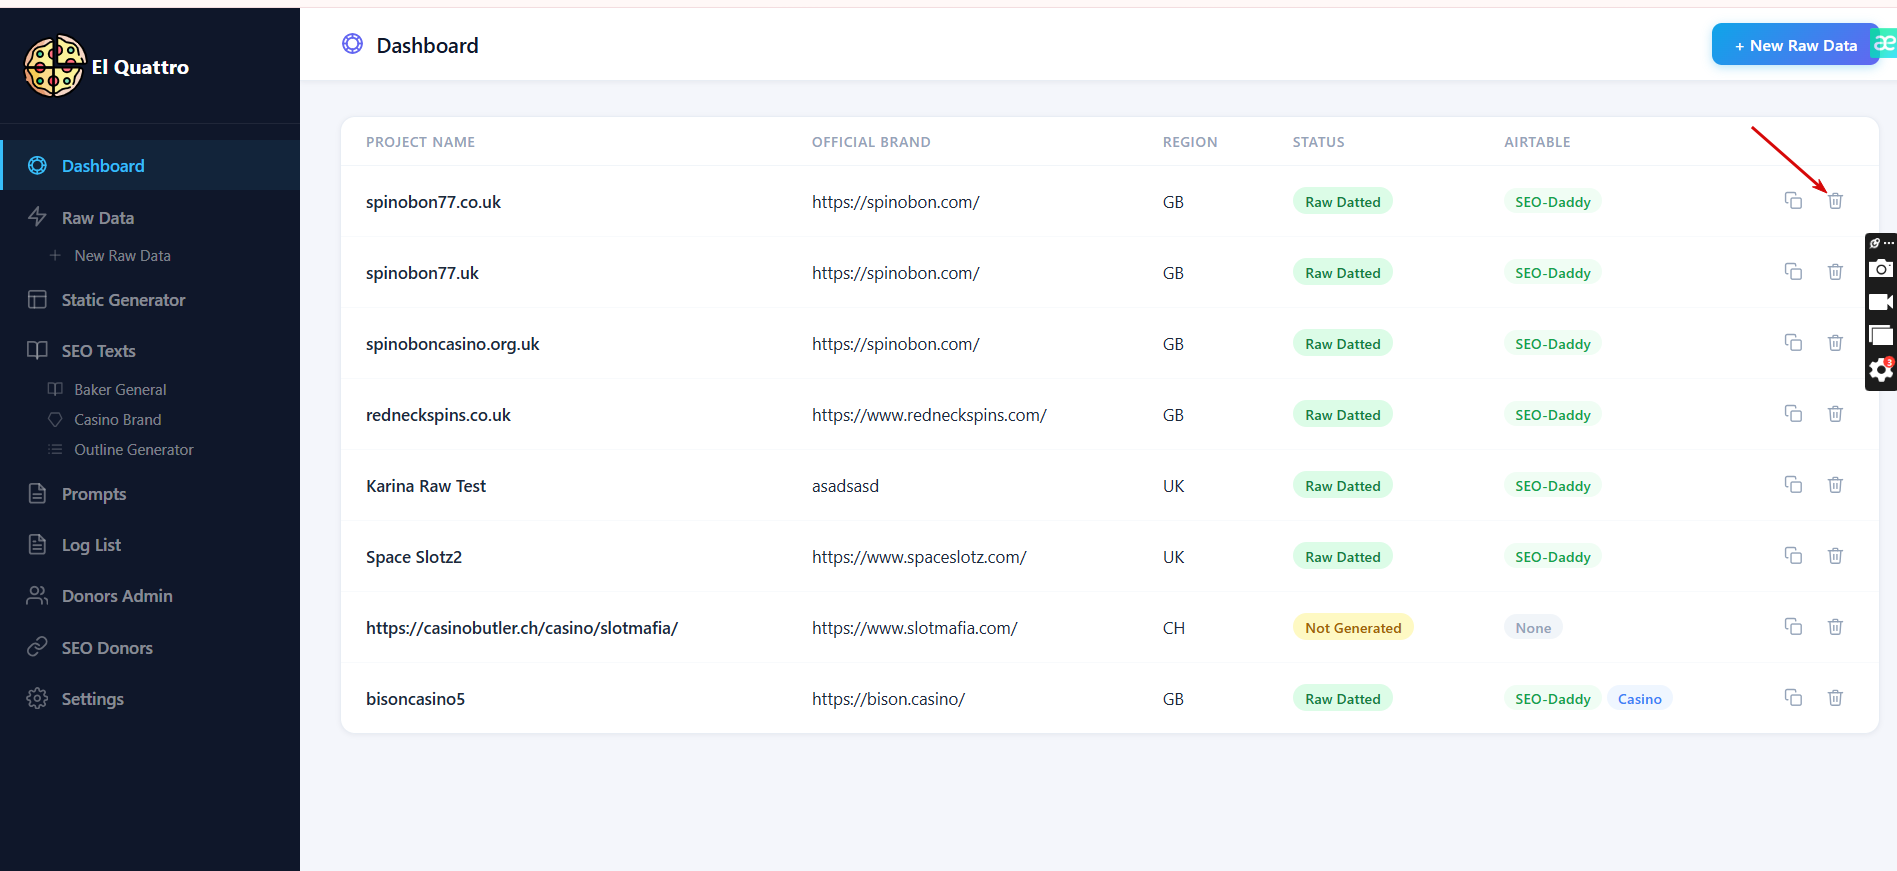Screen dimensions: 1897x871
Task: Click the El Quattro pizza logo
Action: pyautogui.click(x=55, y=66)
